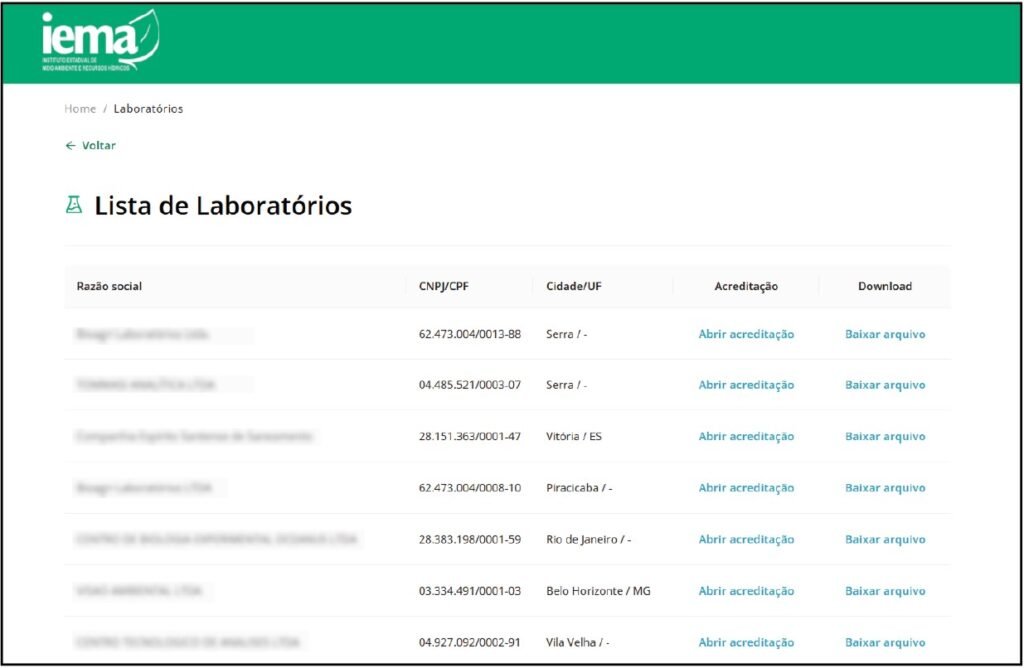Open acreditação for the Rio de Janeiro laboratory
The width and height of the screenshot is (1024, 668).
(x=746, y=540)
